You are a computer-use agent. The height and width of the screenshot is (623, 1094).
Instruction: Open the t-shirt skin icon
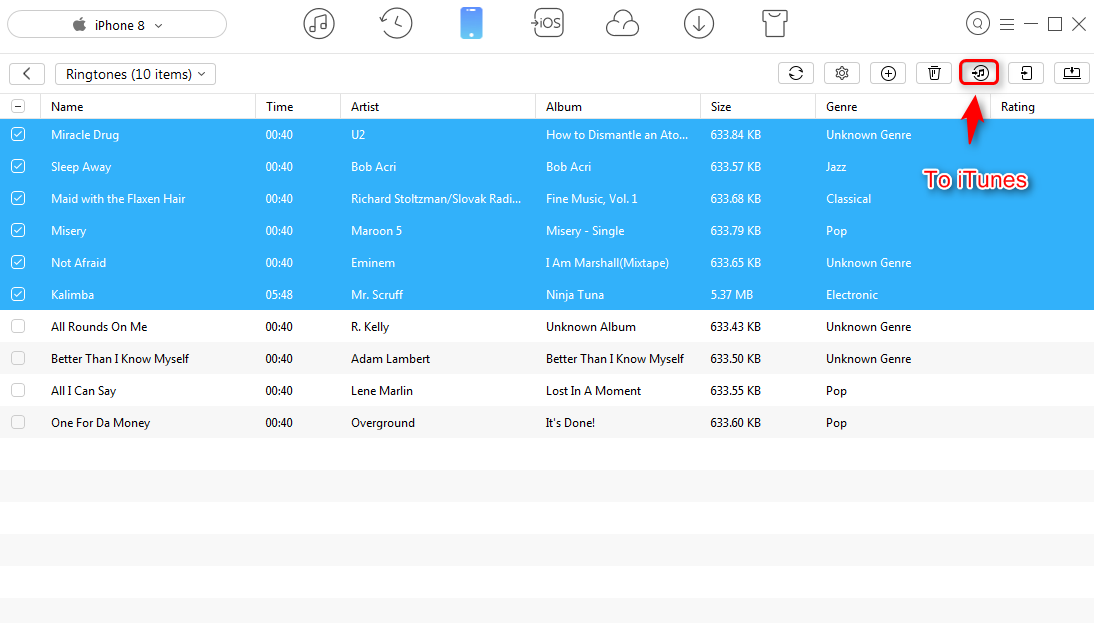(x=774, y=24)
